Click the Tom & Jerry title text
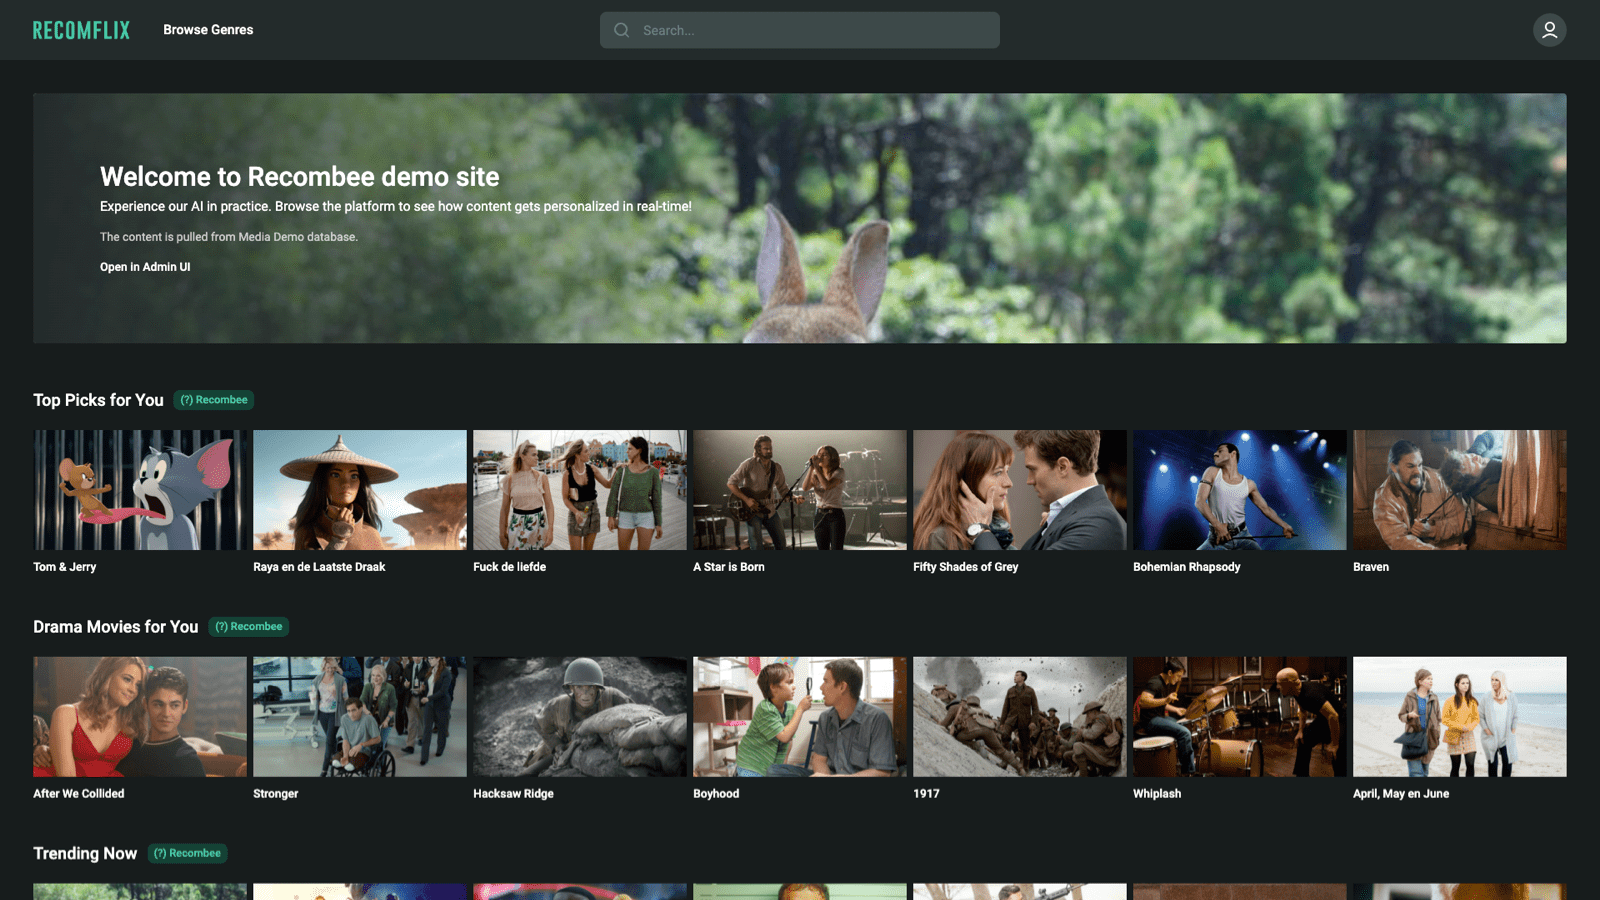 pos(65,567)
